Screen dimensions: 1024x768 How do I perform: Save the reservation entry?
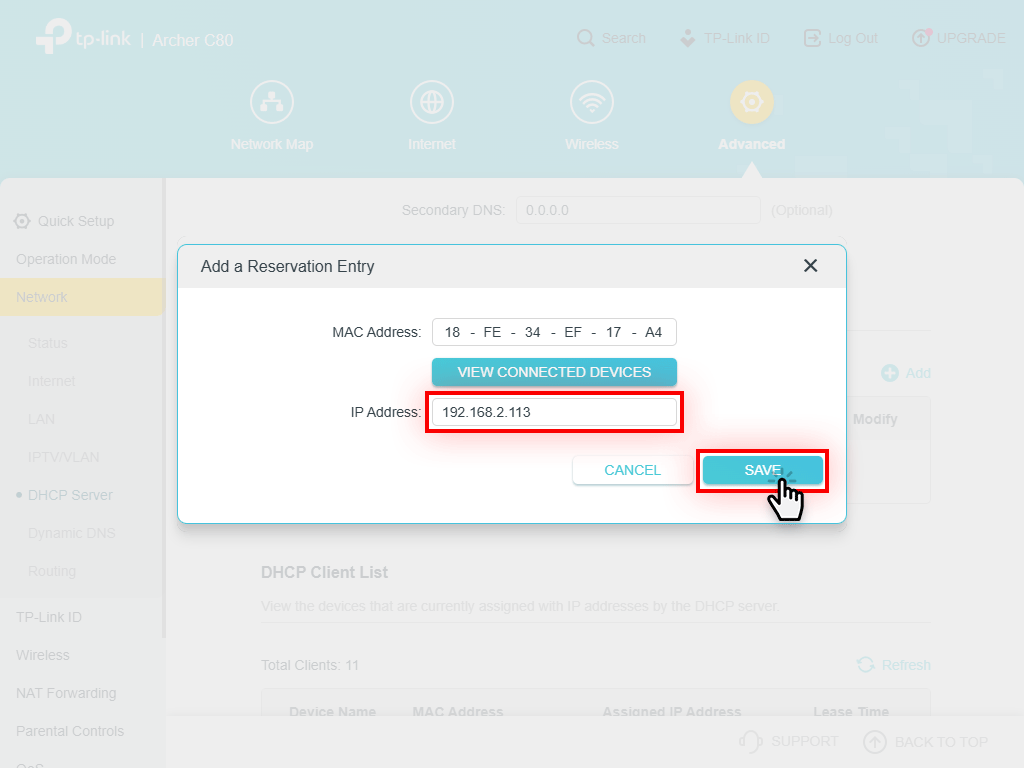point(762,470)
